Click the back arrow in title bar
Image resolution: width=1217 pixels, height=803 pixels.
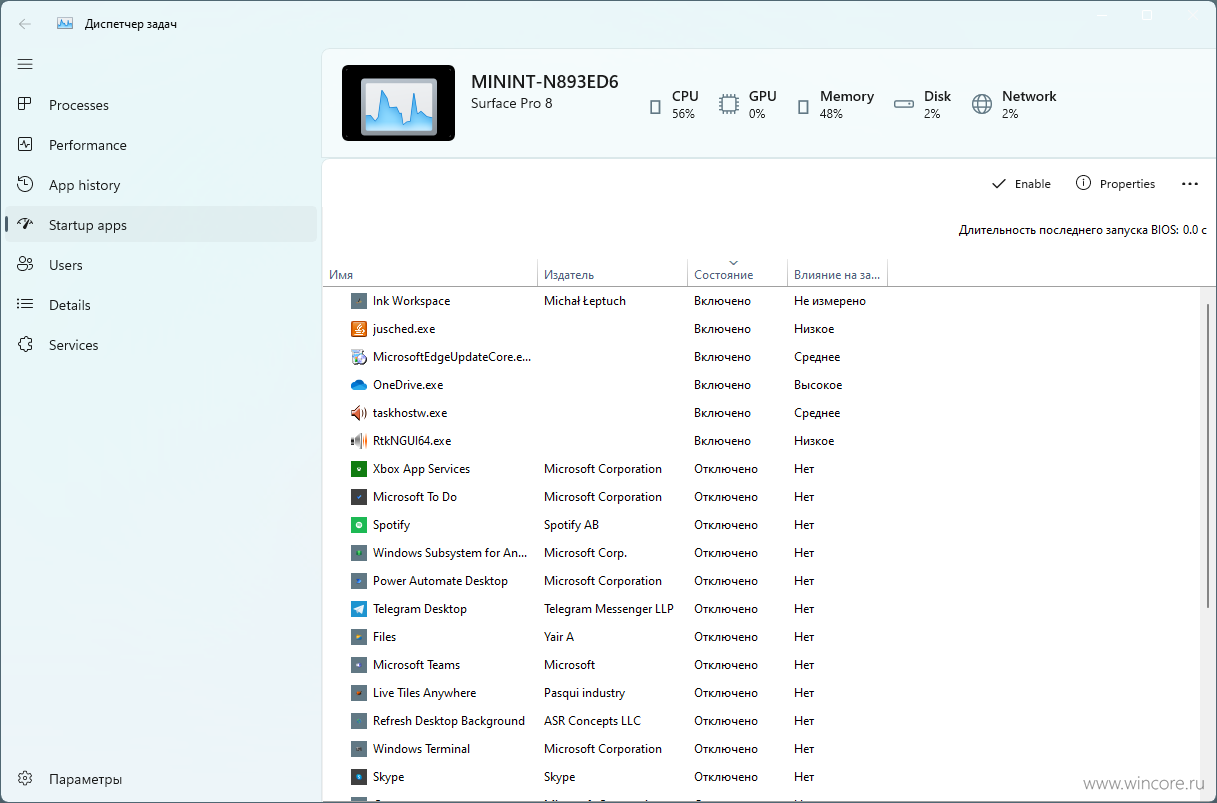click(x=25, y=23)
